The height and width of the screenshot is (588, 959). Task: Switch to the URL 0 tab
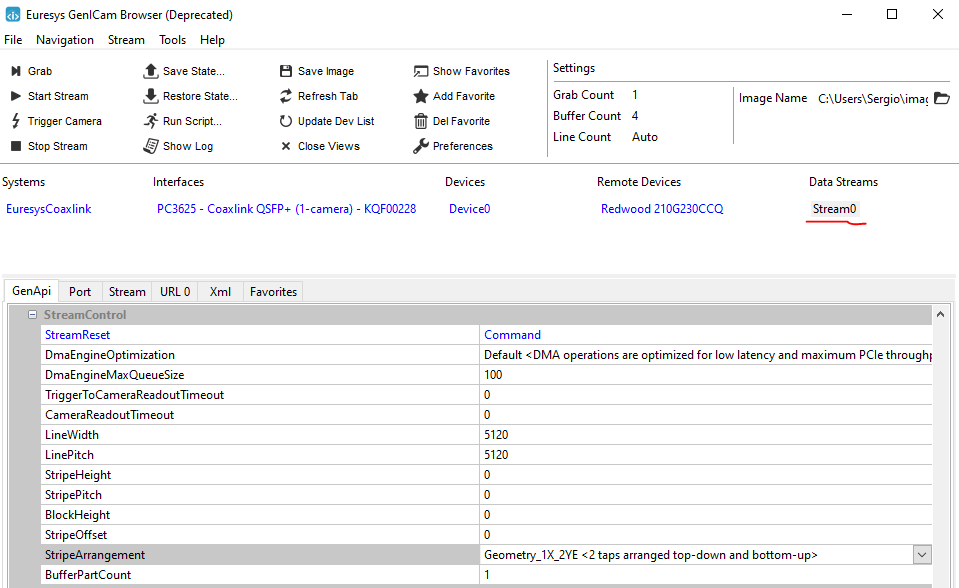(175, 292)
